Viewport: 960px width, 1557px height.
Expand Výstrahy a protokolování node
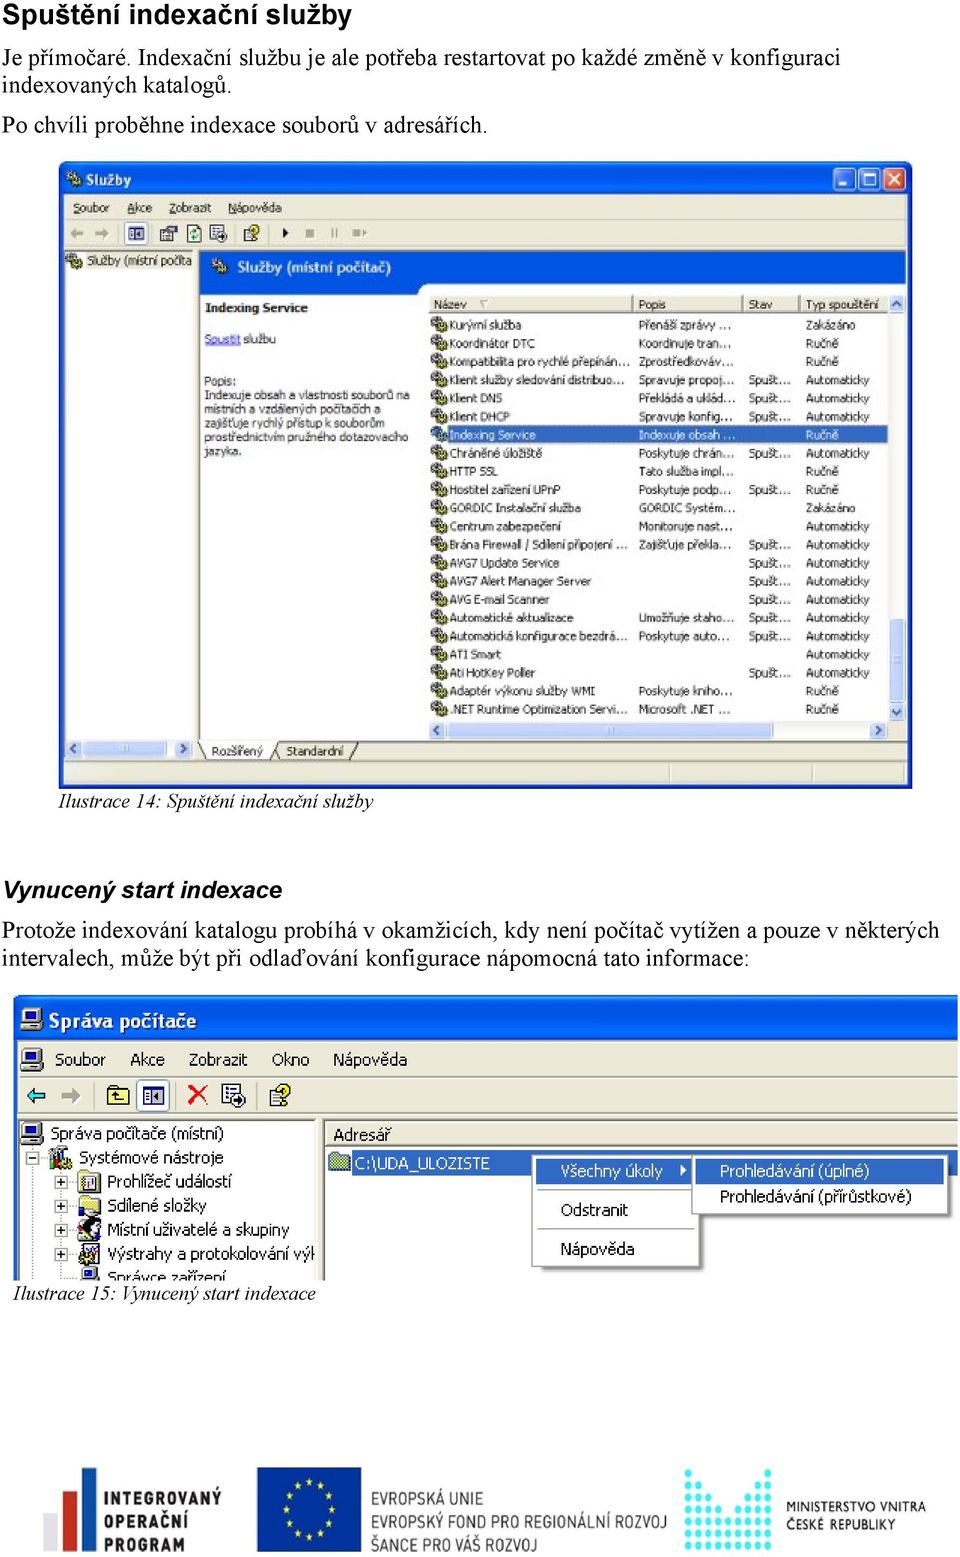pos(61,1254)
